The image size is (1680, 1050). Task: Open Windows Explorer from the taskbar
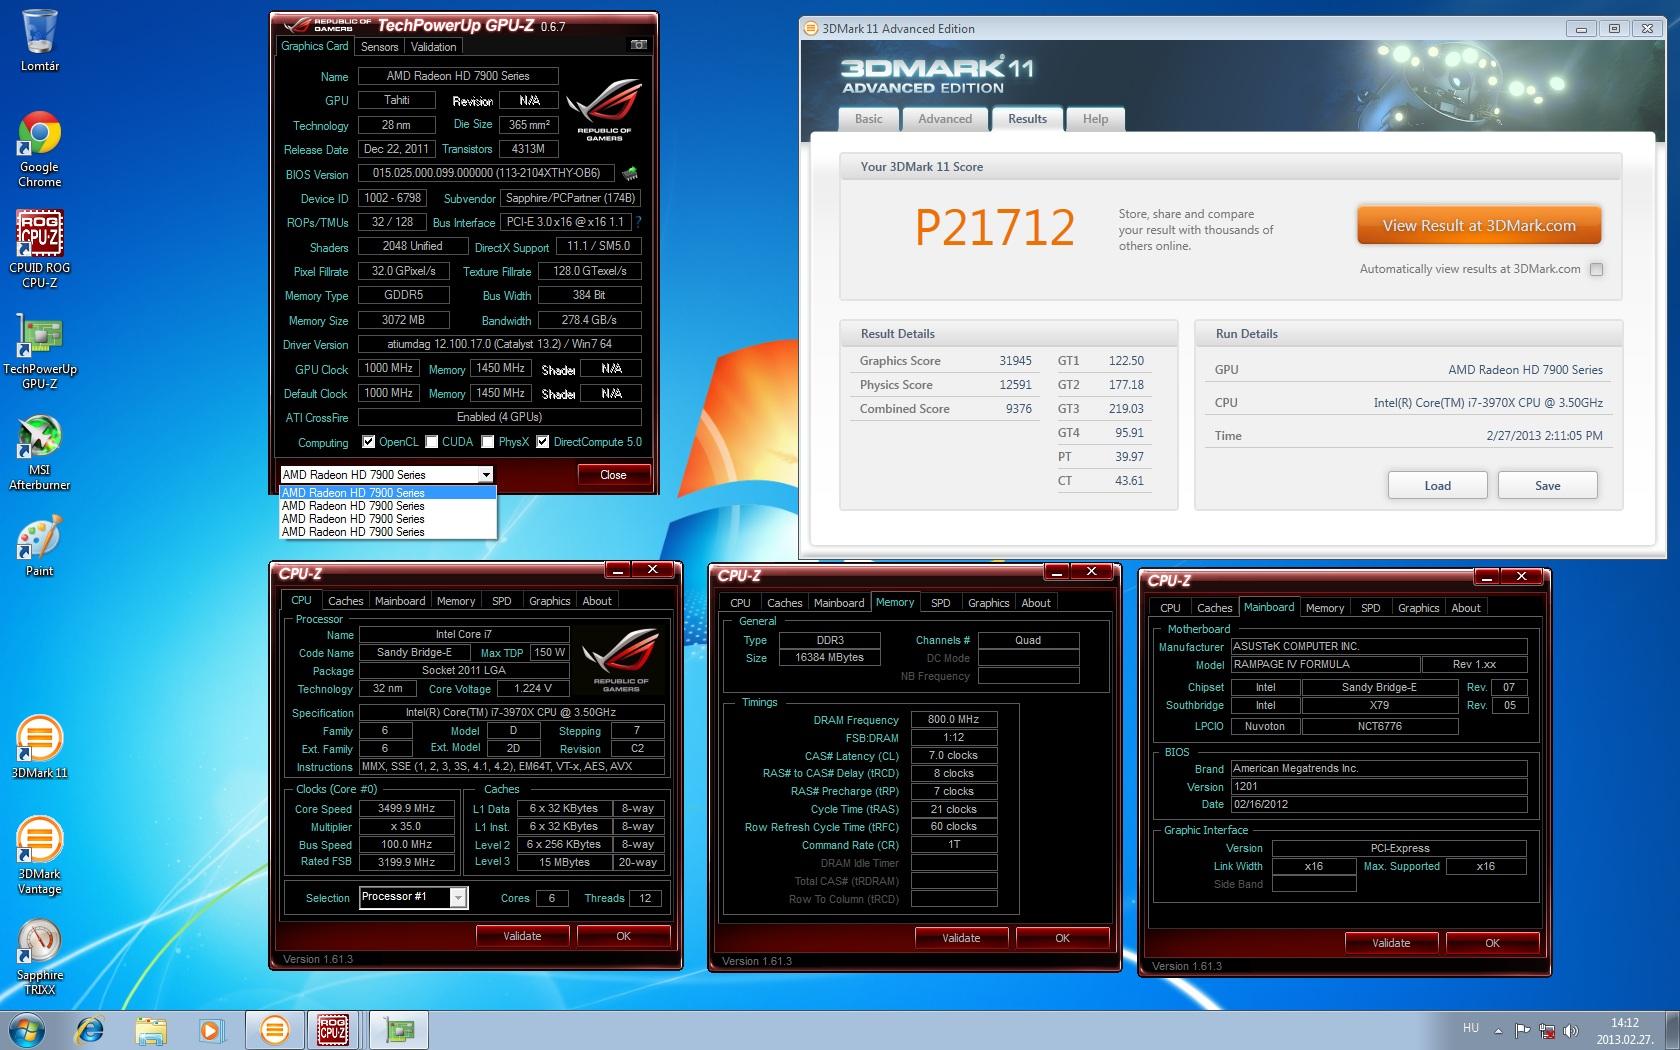pyautogui.click(x=151, y=1030)
